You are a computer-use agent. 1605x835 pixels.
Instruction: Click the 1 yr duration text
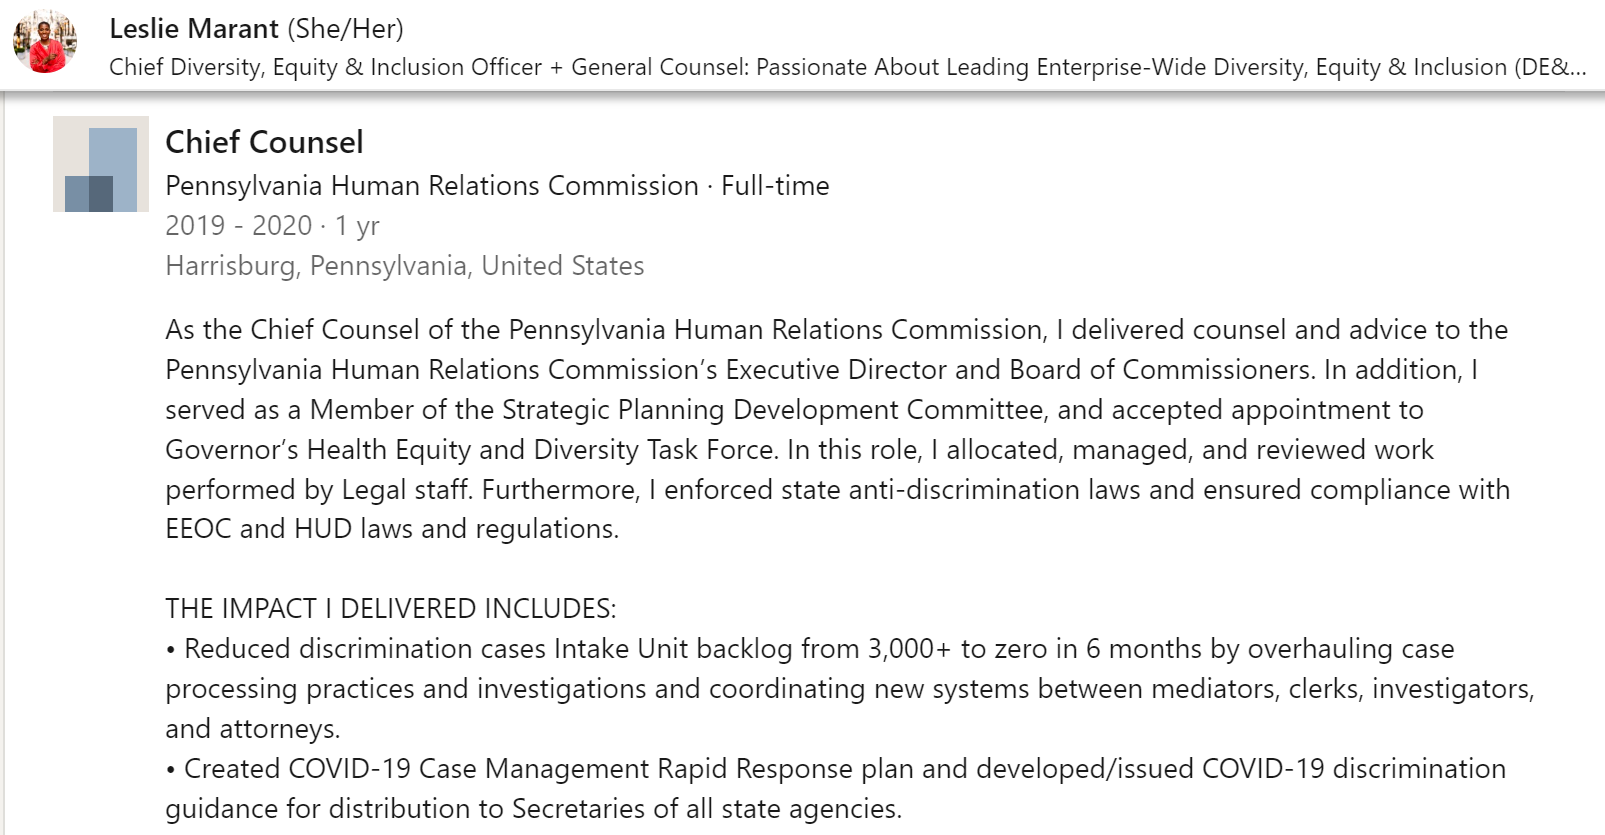[x=357, y=226]
